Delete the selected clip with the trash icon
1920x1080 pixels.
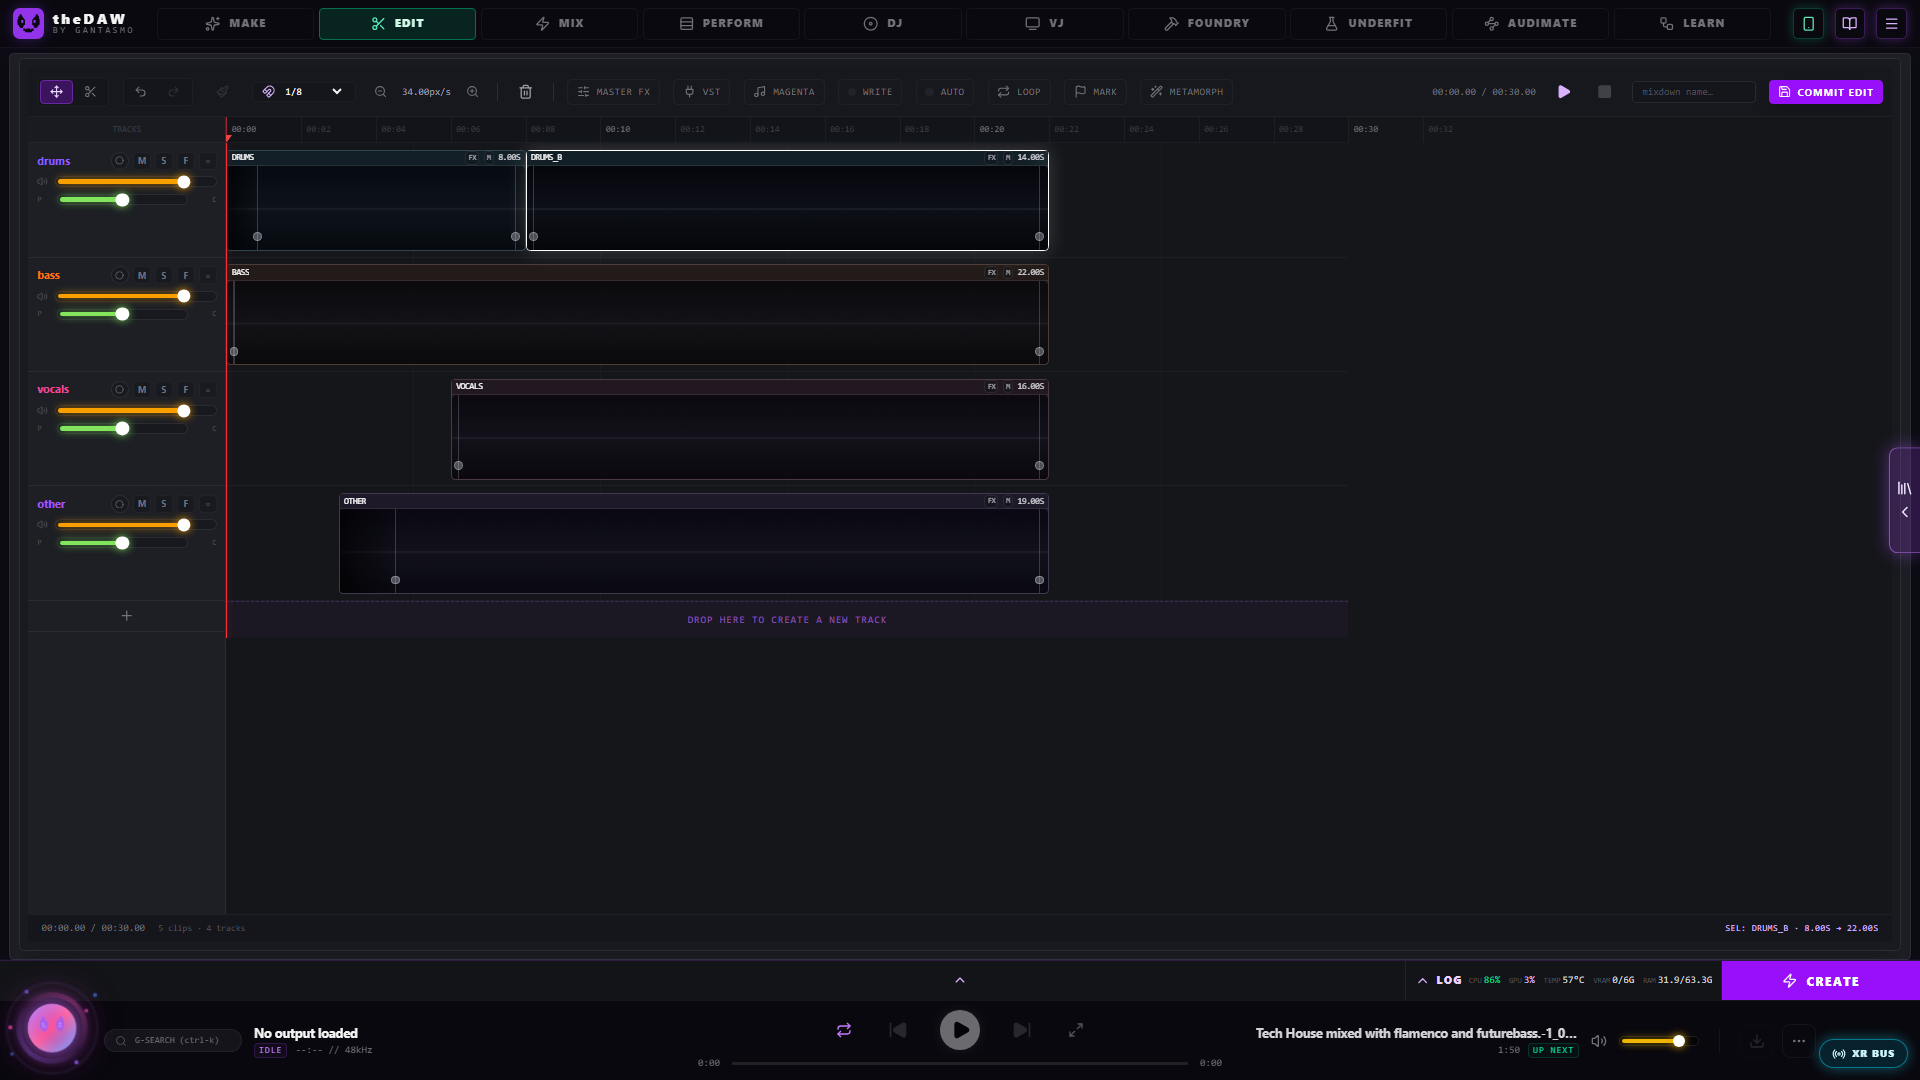(526, 92)
